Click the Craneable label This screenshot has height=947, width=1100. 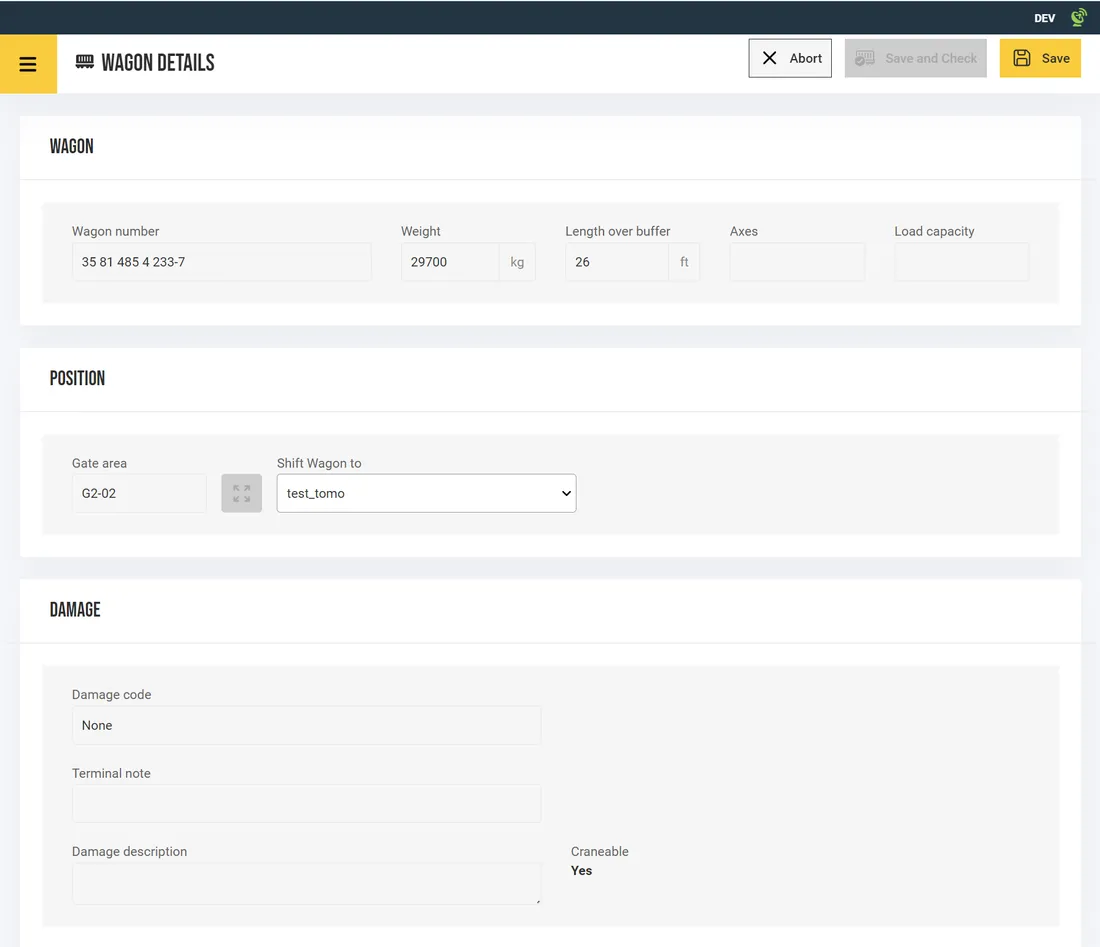click(x=600, y=851)
